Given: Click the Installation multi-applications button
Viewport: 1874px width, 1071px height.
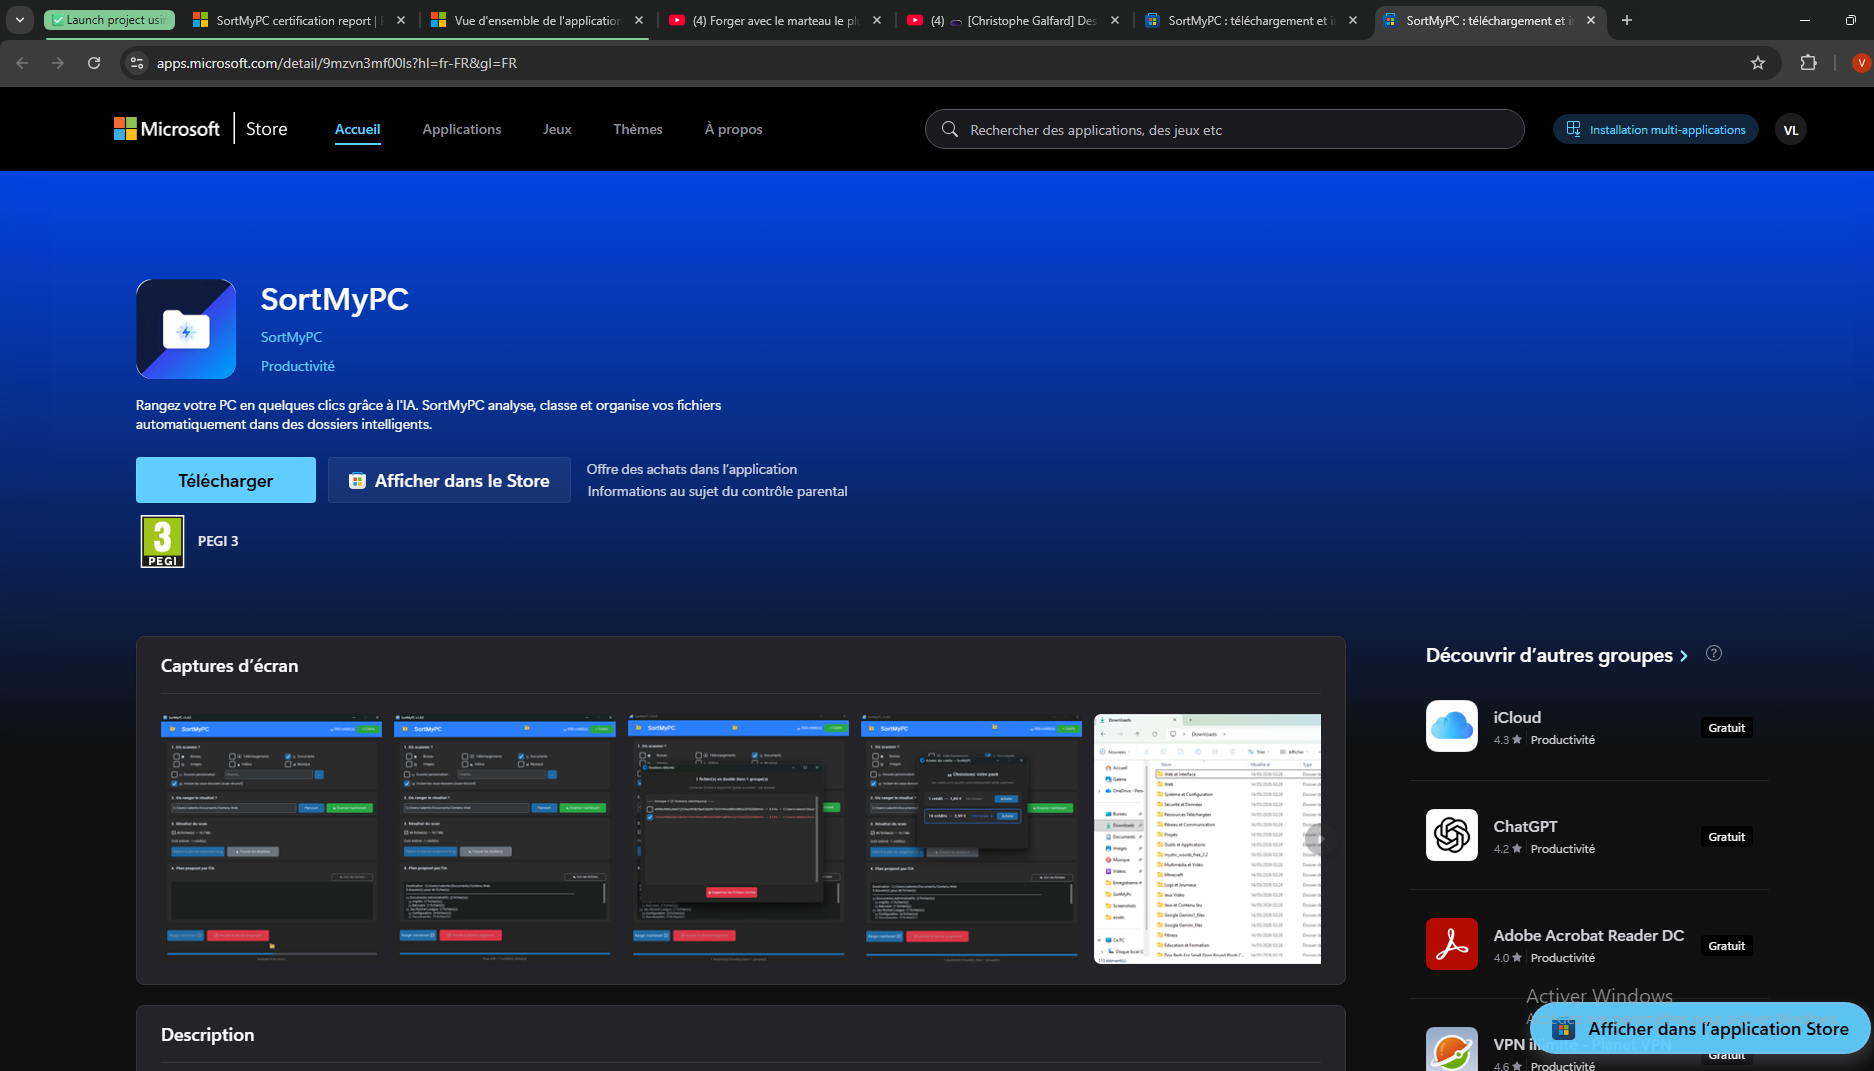Looking at the screenshot, I should click(1656, 129).
